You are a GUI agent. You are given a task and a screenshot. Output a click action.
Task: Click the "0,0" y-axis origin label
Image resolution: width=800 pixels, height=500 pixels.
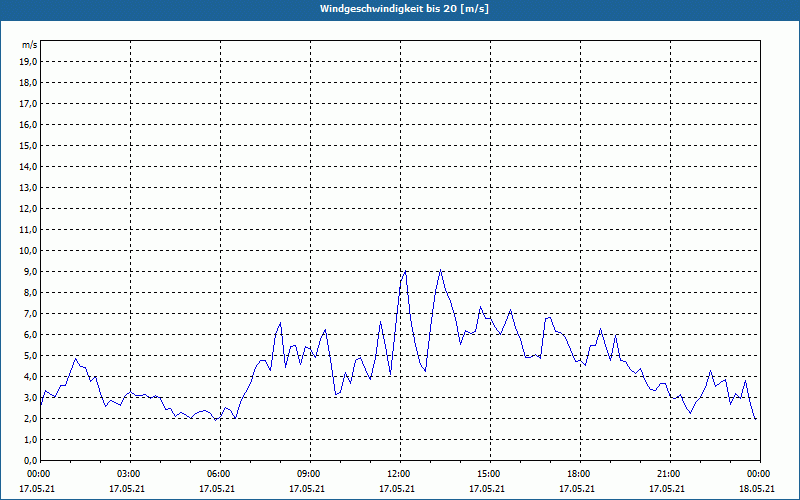click(x=30, y=460)
